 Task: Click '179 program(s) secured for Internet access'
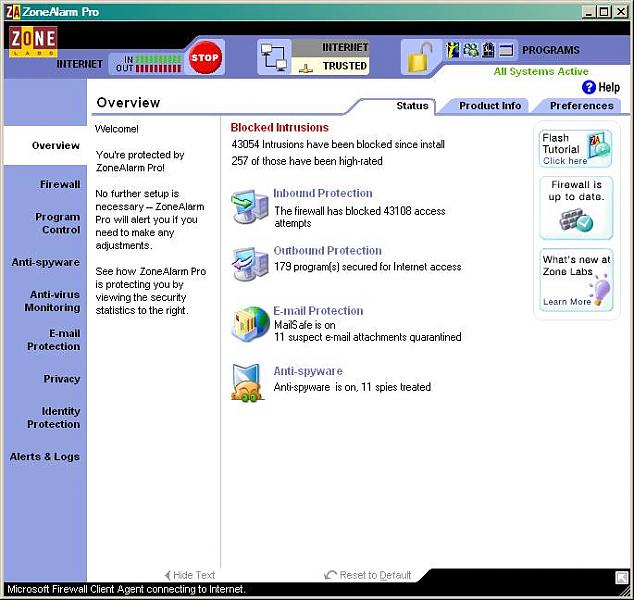[368, 267]
